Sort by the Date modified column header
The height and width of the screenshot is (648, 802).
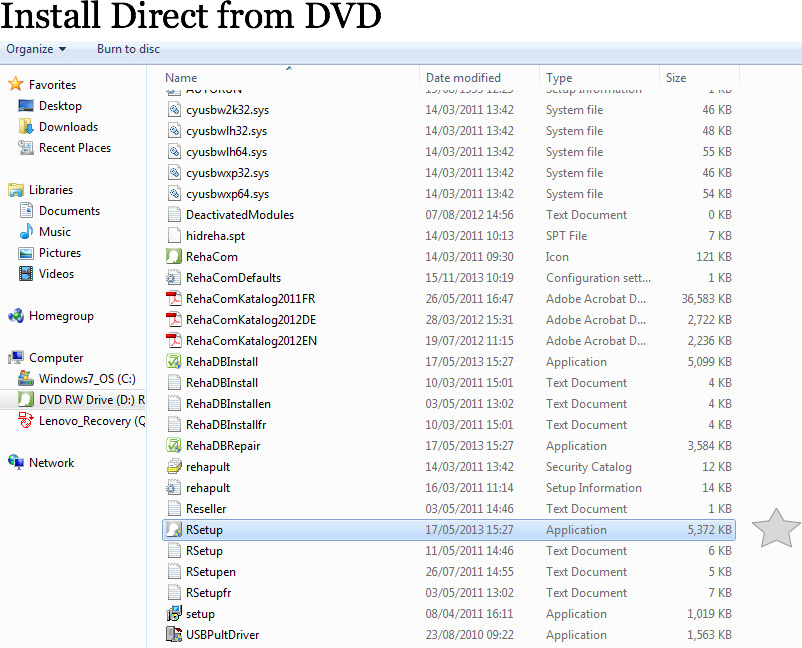point(463,78)
